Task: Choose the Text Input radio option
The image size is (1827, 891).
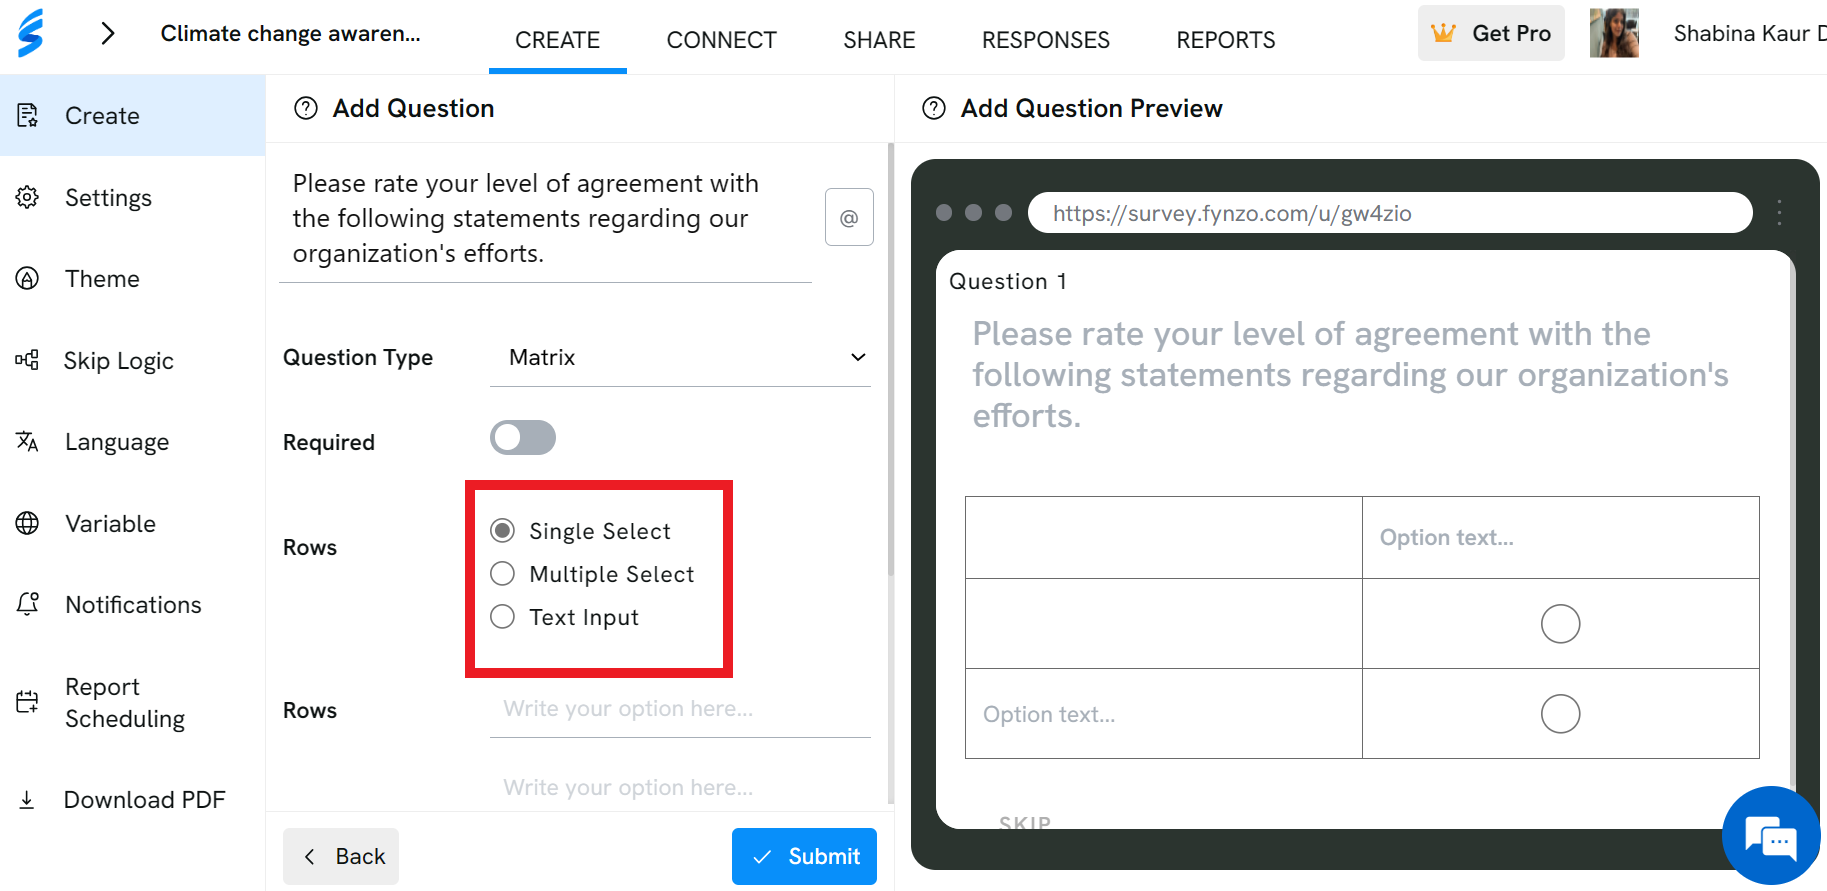Action: click(502, 616)
